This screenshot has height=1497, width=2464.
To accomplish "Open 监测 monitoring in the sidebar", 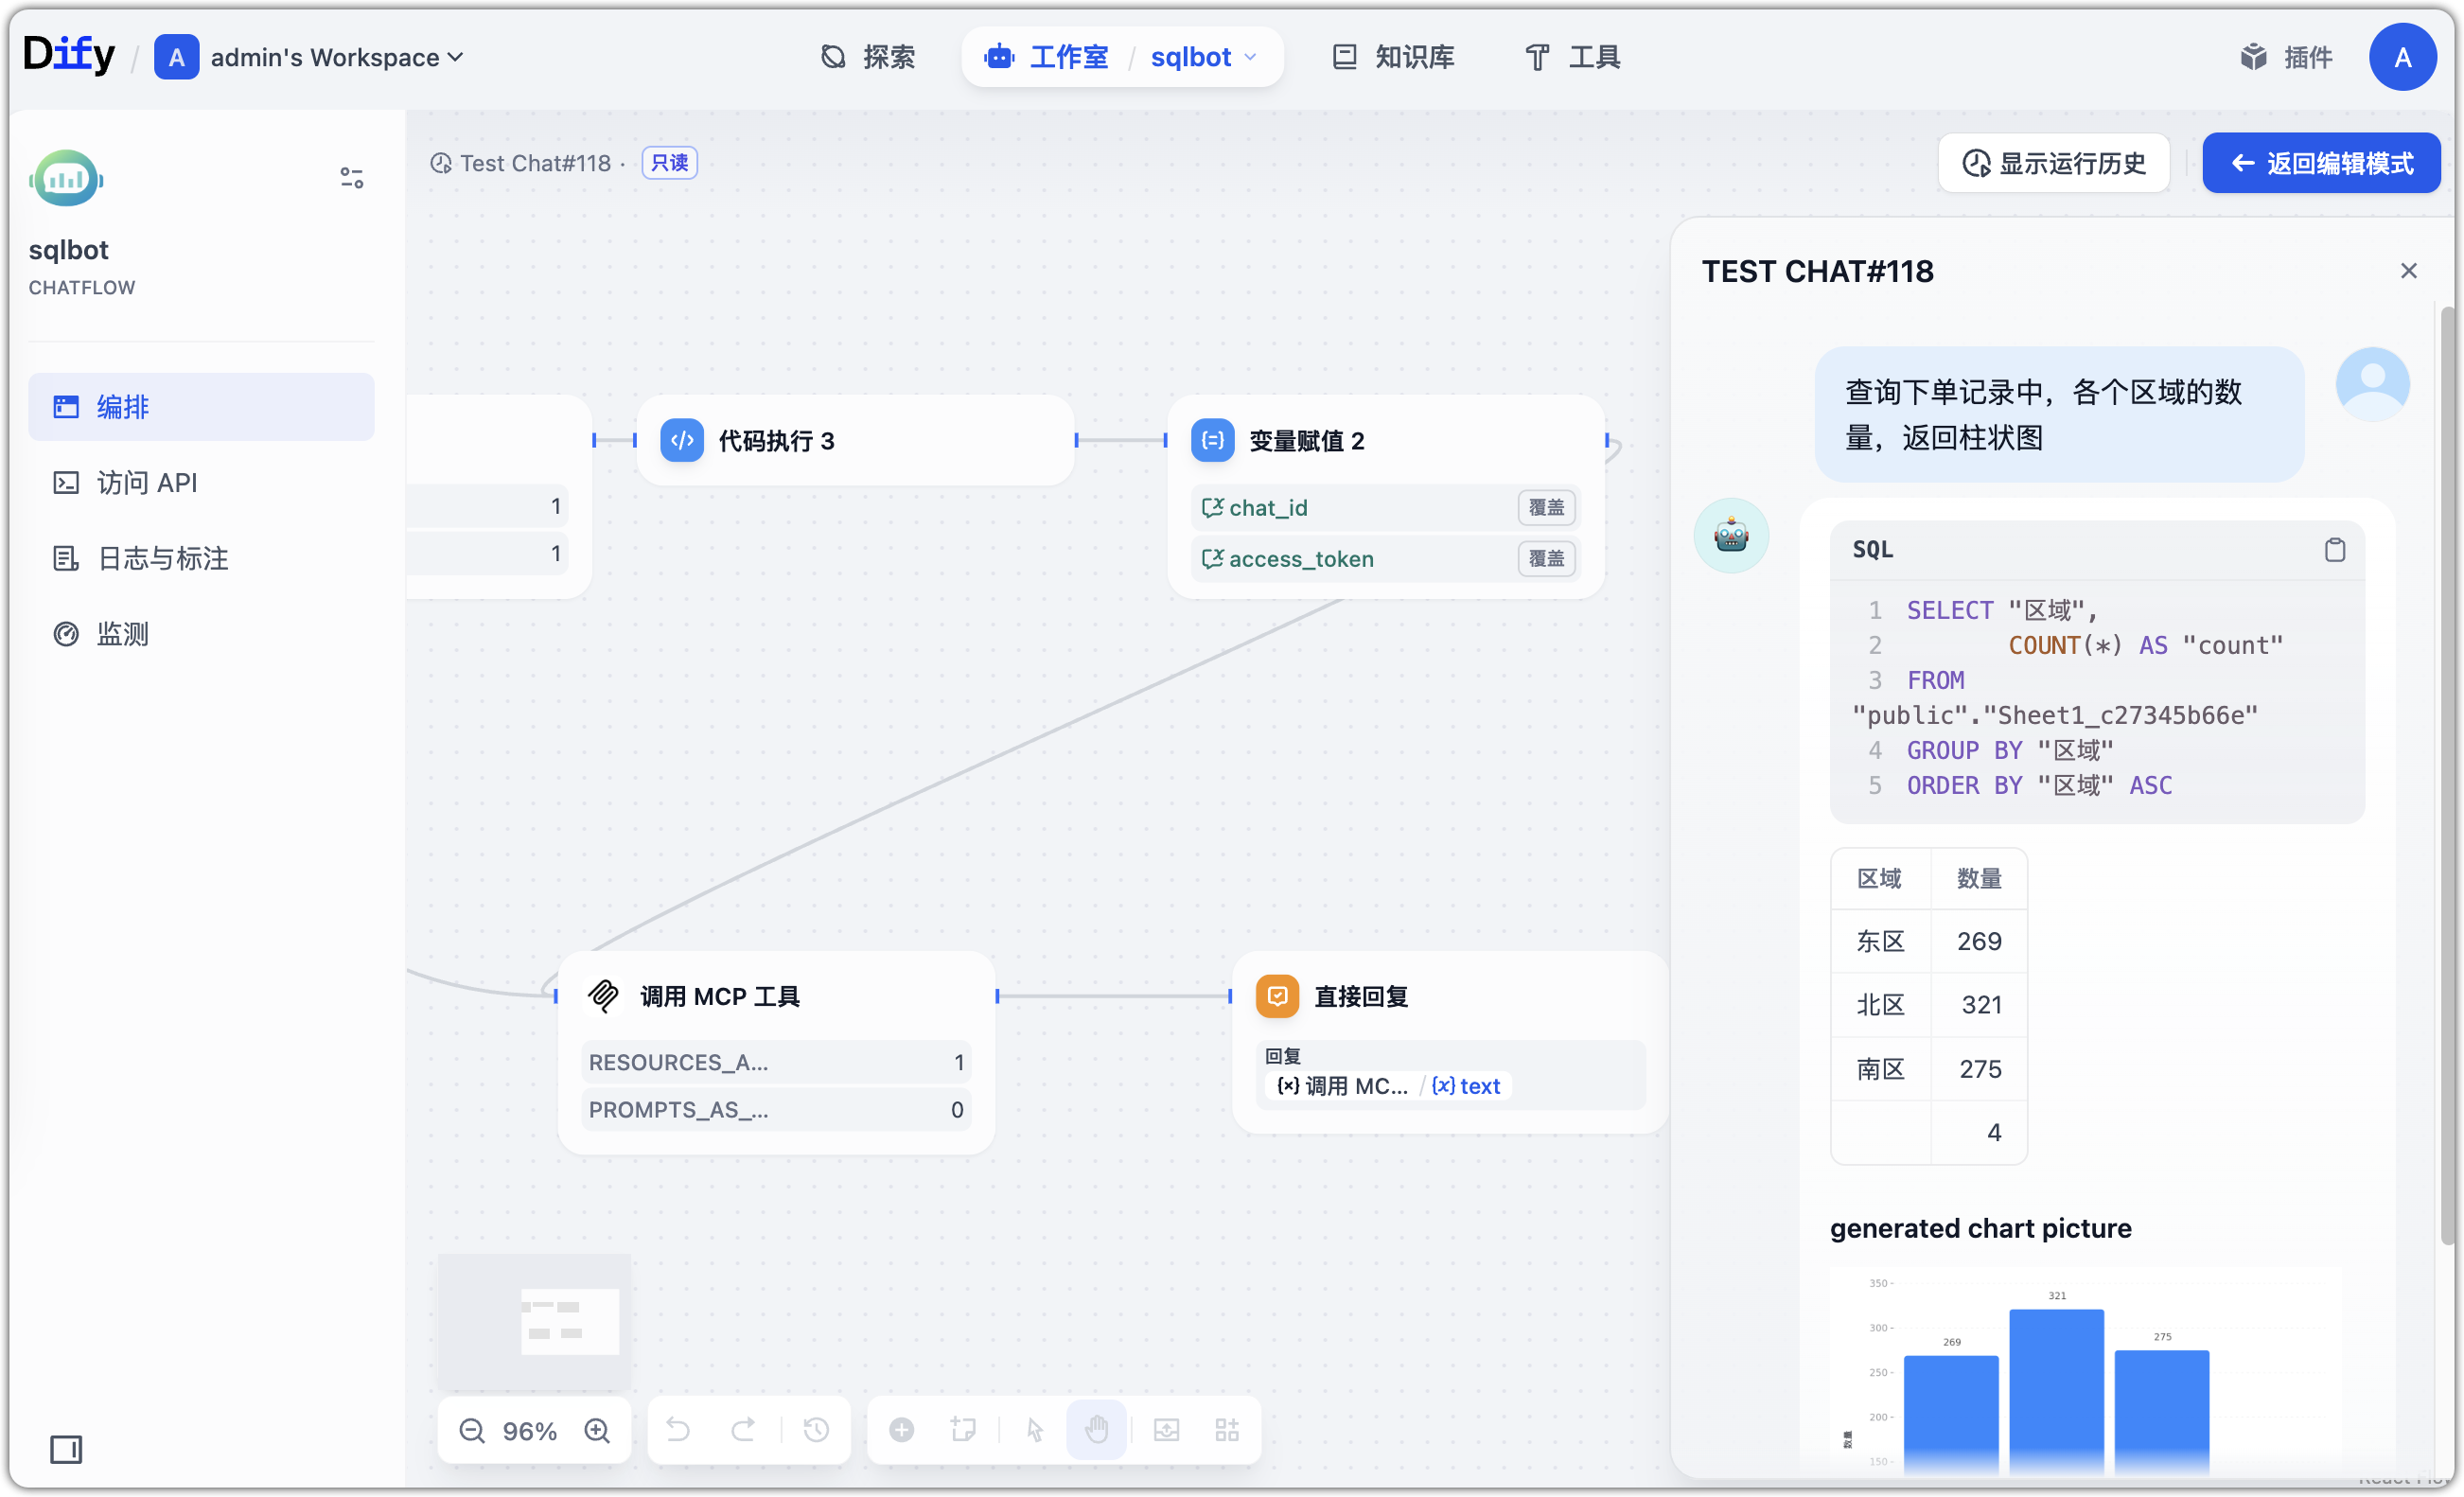I will click(122, 633).
